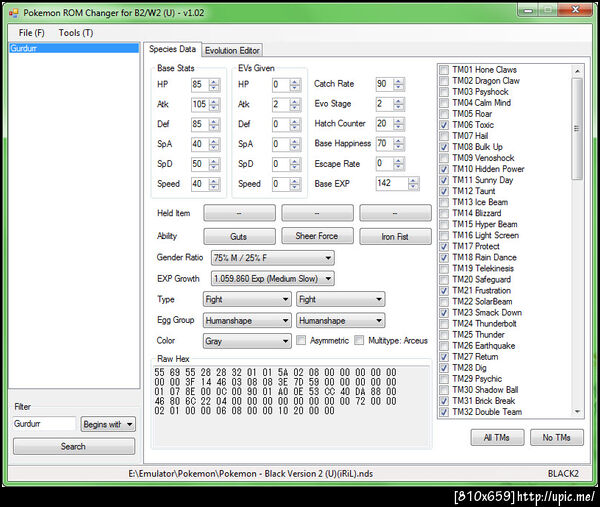Switch to the Evolution Editor tab
Image resolution: width=600 pixels, height=507 pixels.
point(232,50)
